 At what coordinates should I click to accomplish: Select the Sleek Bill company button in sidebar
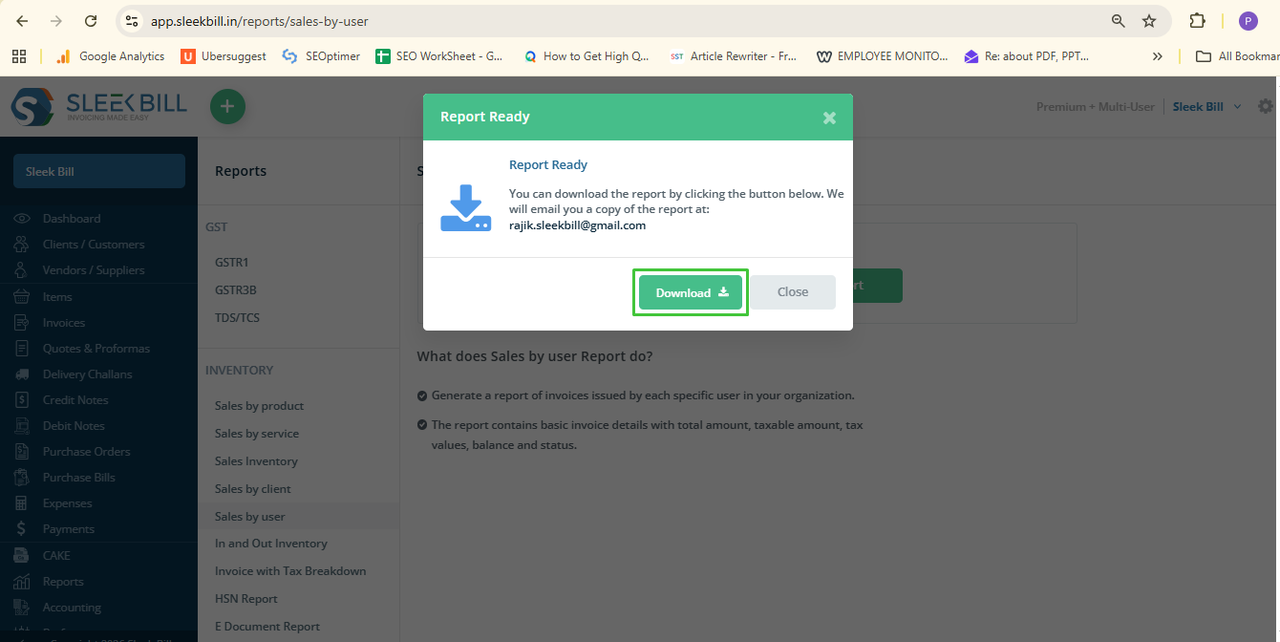[99, 171]
